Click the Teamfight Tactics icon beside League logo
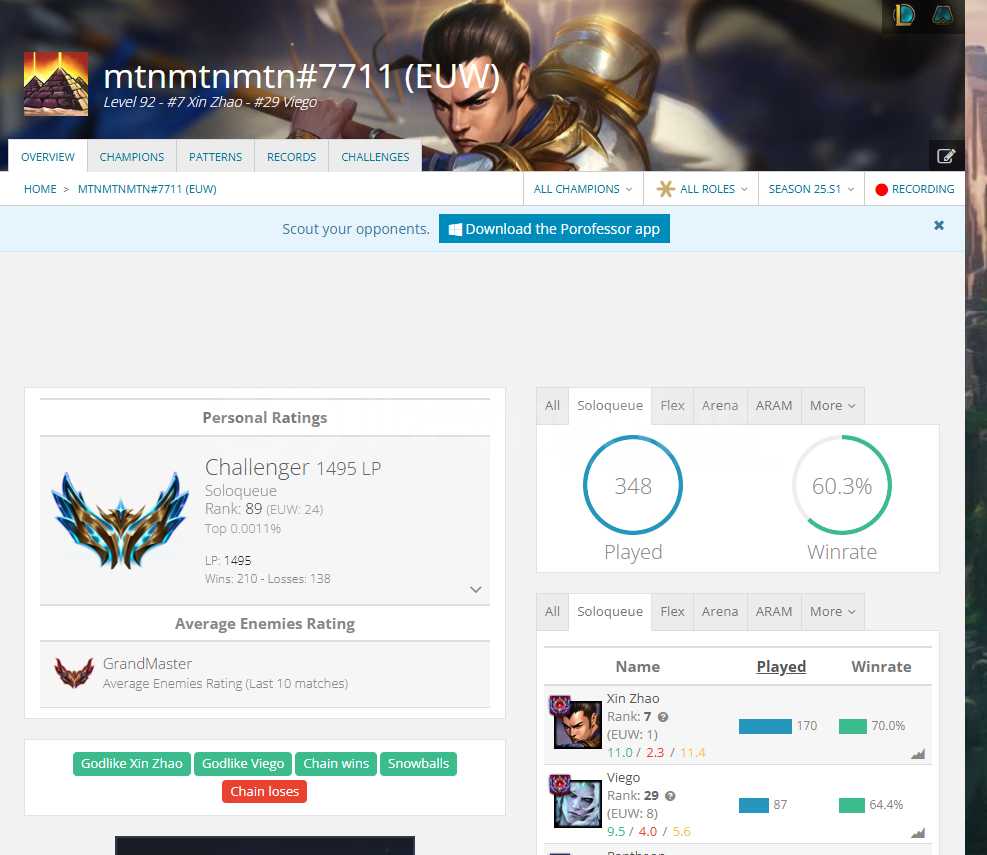The image size is (987, 855). (942, 15)
